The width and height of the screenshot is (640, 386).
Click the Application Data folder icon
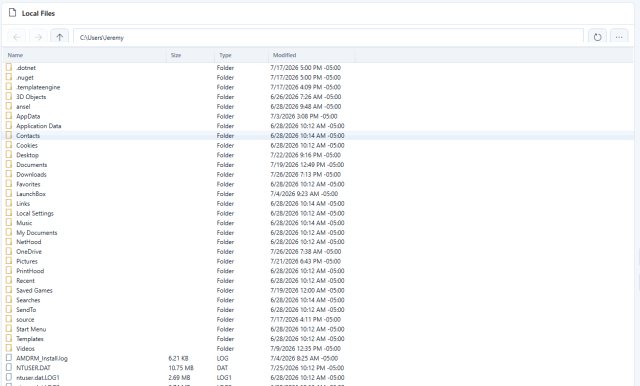(x=9, y=126)
